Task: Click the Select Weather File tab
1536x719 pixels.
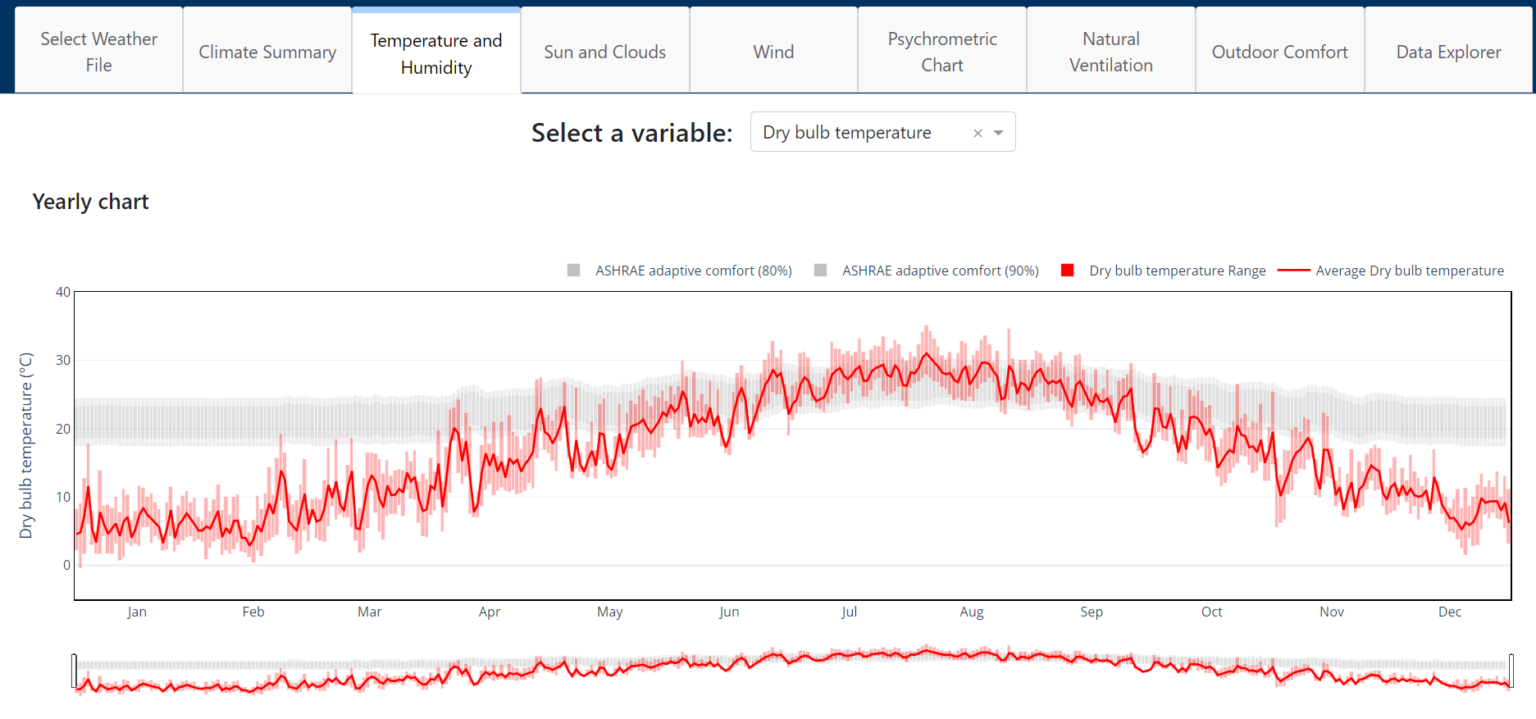Action: (97, 49)
